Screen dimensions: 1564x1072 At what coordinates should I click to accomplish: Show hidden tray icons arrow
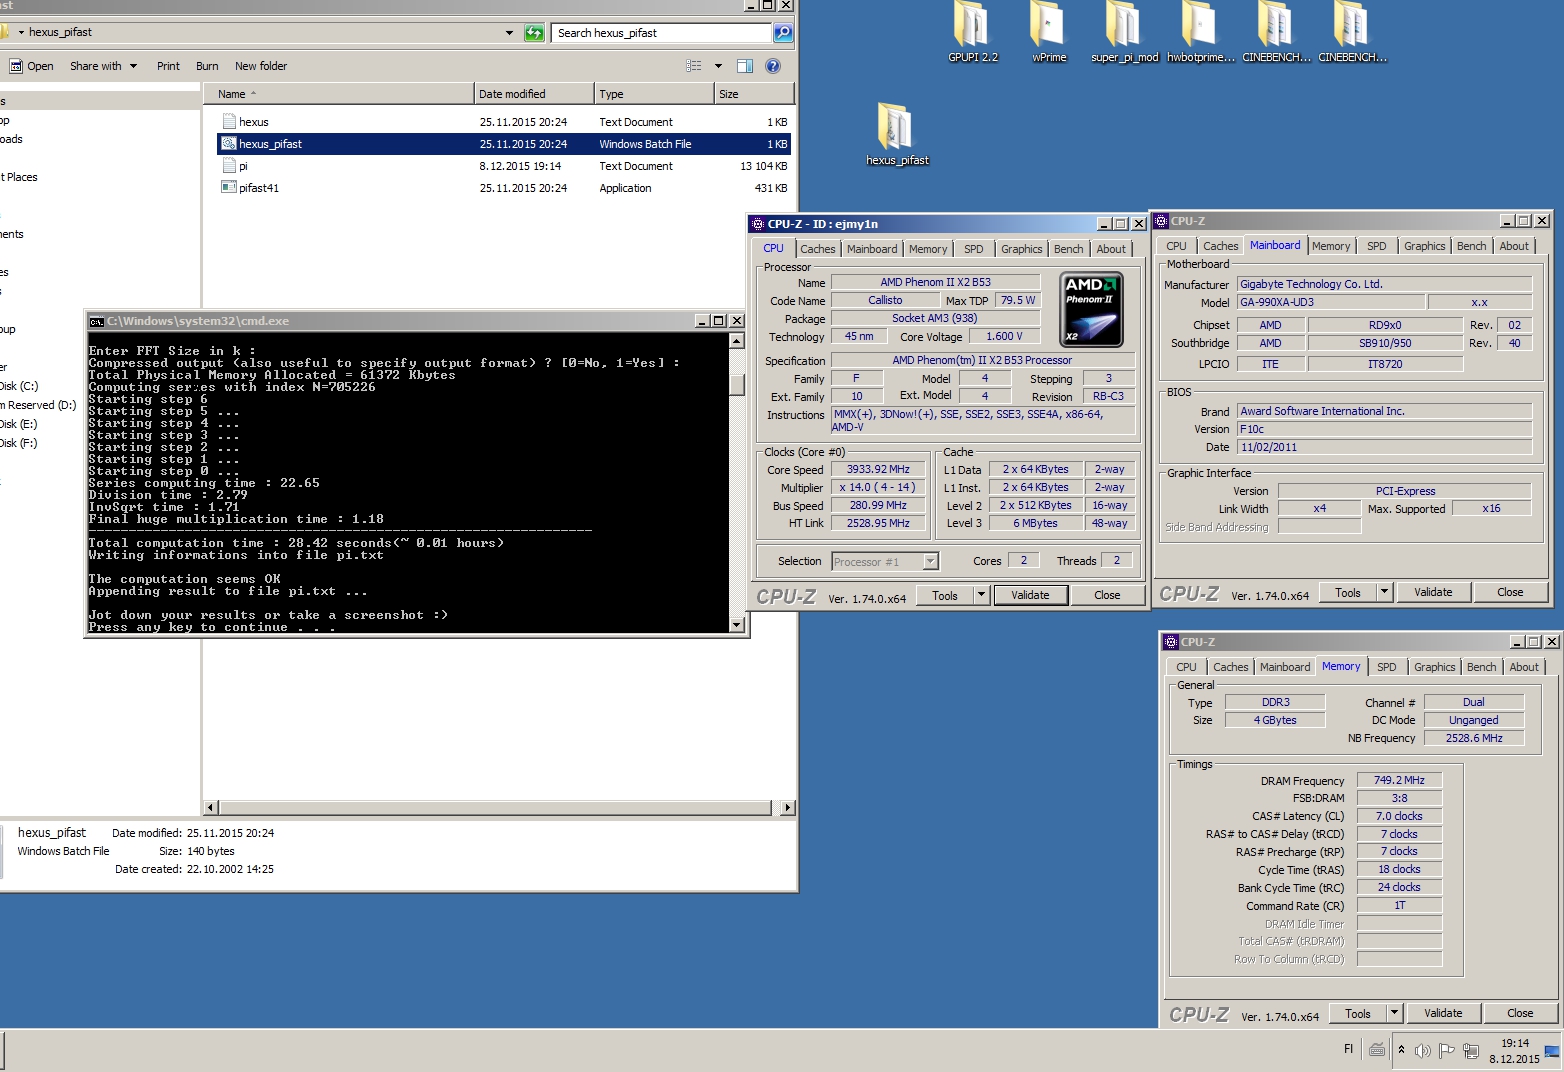coord(1401,1050)
